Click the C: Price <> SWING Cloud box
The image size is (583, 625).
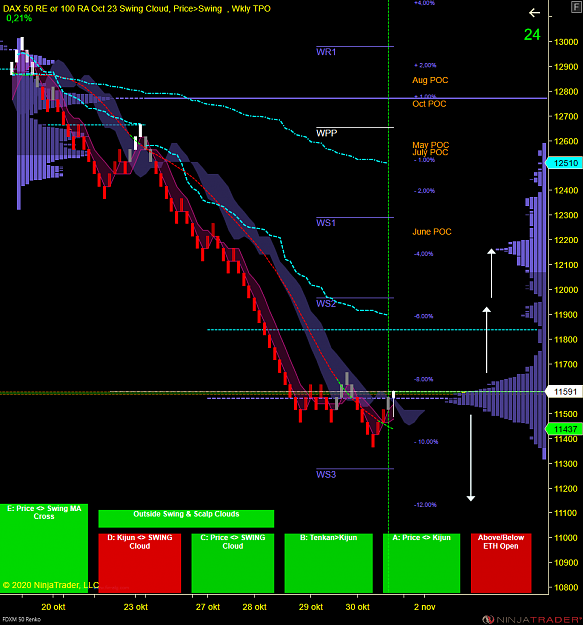[233, 563]
